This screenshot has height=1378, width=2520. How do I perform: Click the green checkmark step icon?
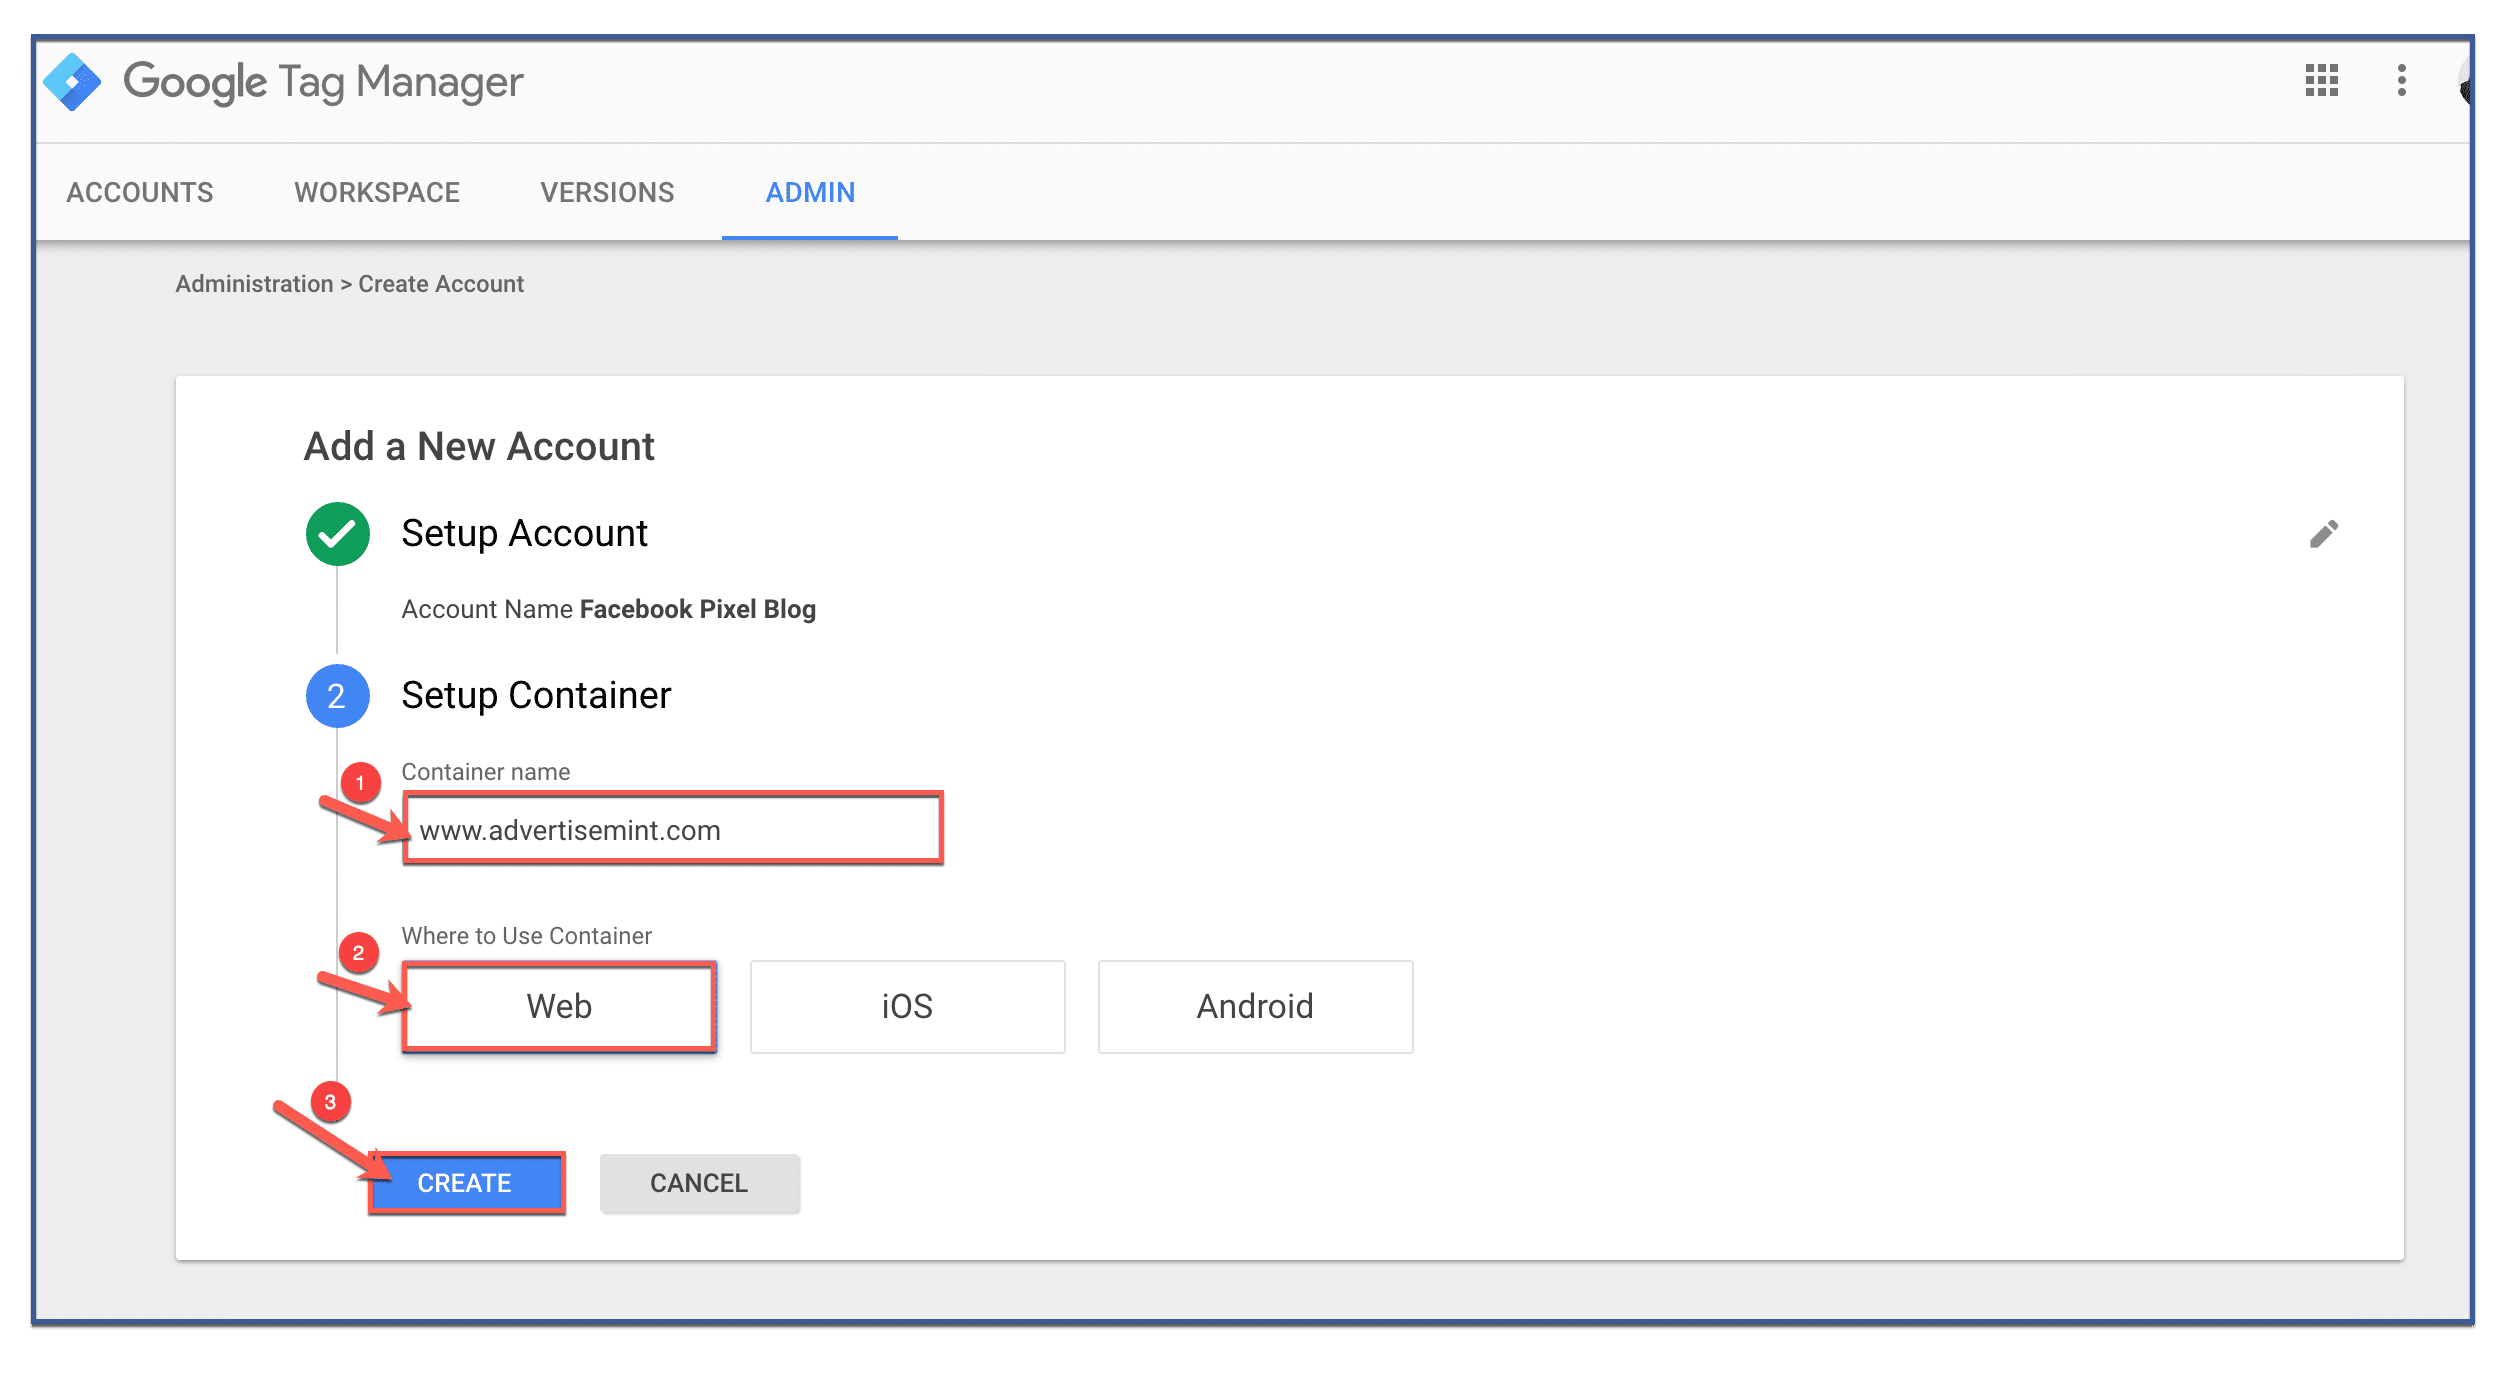(337, 534)
